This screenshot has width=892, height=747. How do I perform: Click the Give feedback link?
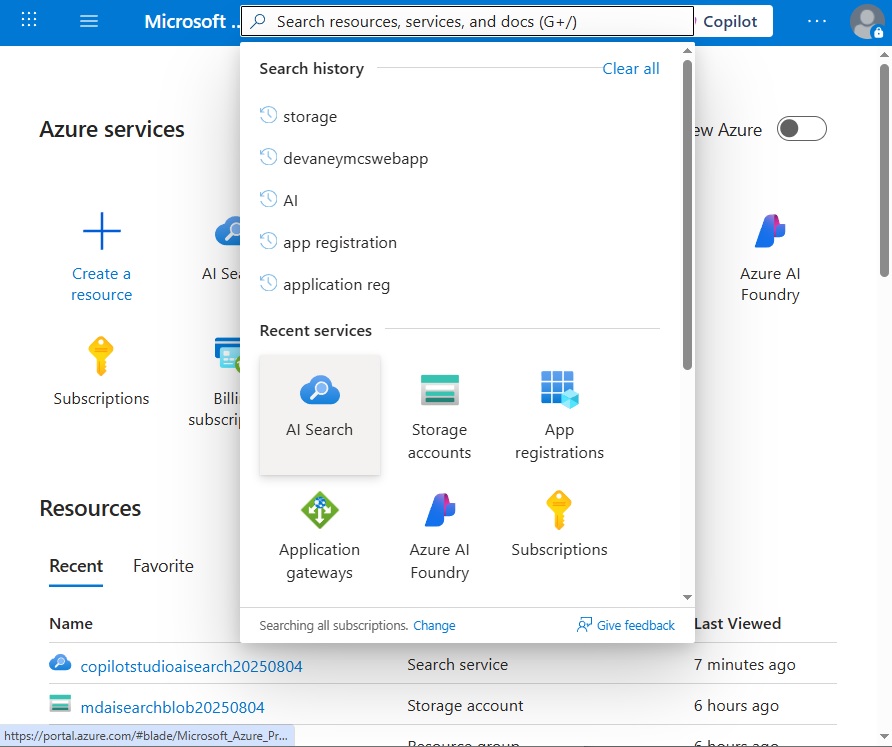click(x=635, y=625)
